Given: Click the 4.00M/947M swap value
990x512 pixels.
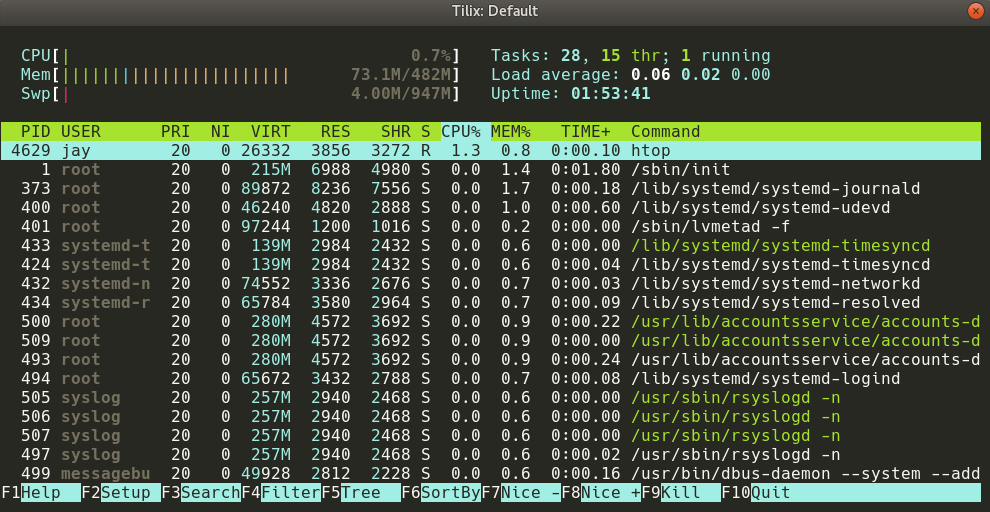Looking at the screenshot, I should (x=402, y=94).
